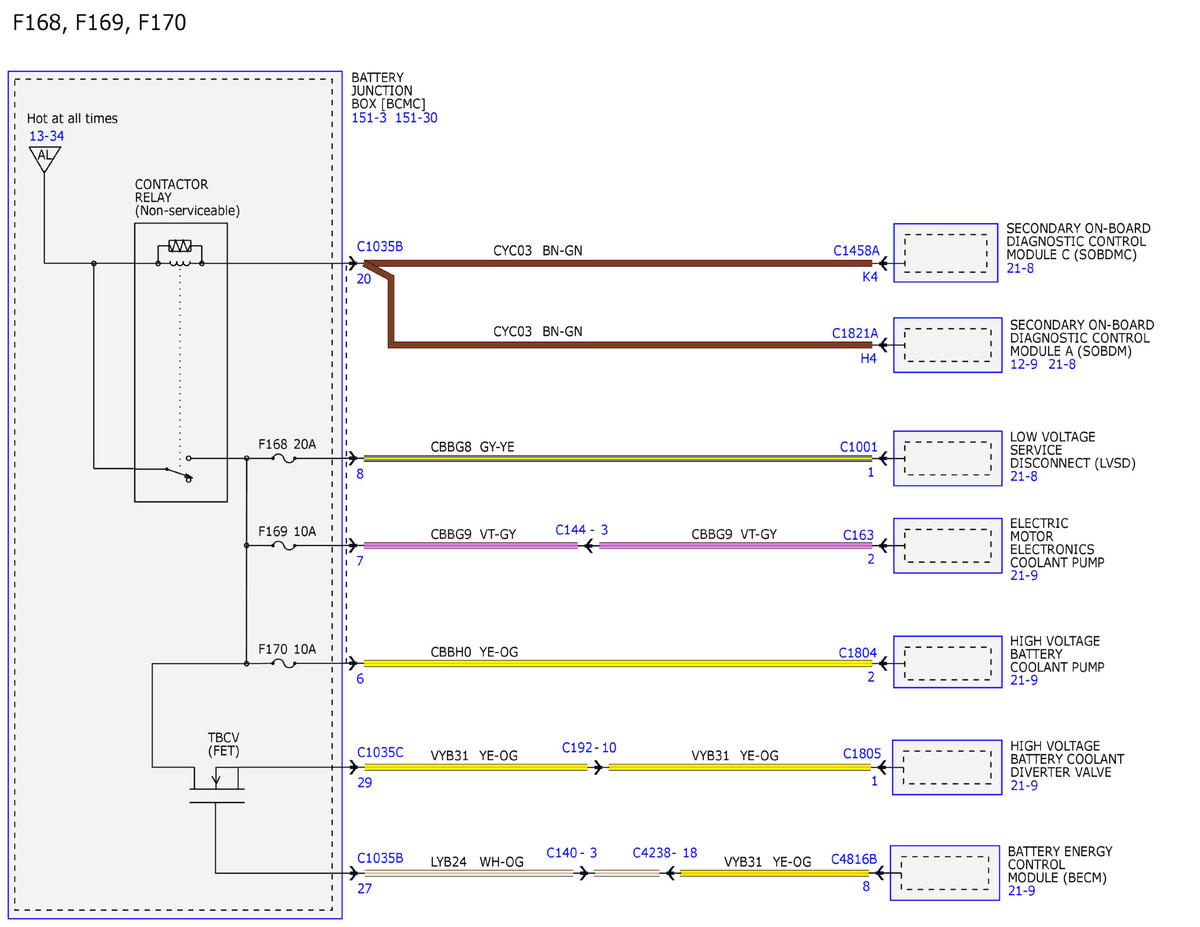The image size is (1200, 927).
Task: Click the AL power source triangle symbol
Action: point(44,158)
